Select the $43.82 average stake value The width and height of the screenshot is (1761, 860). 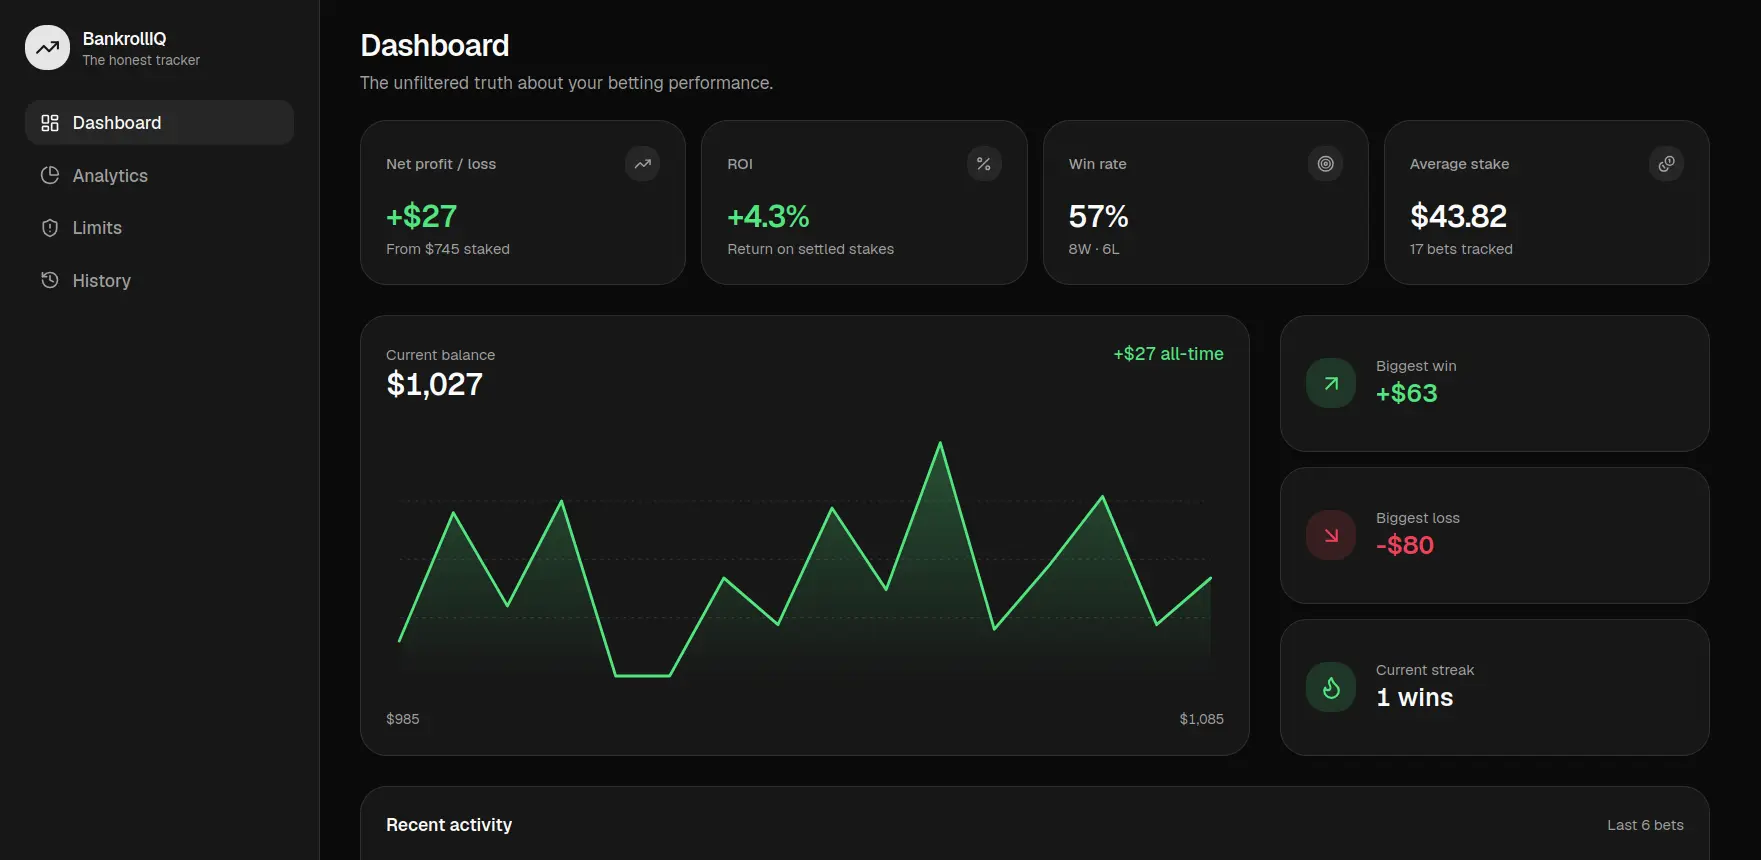[x=1458, y=216]
